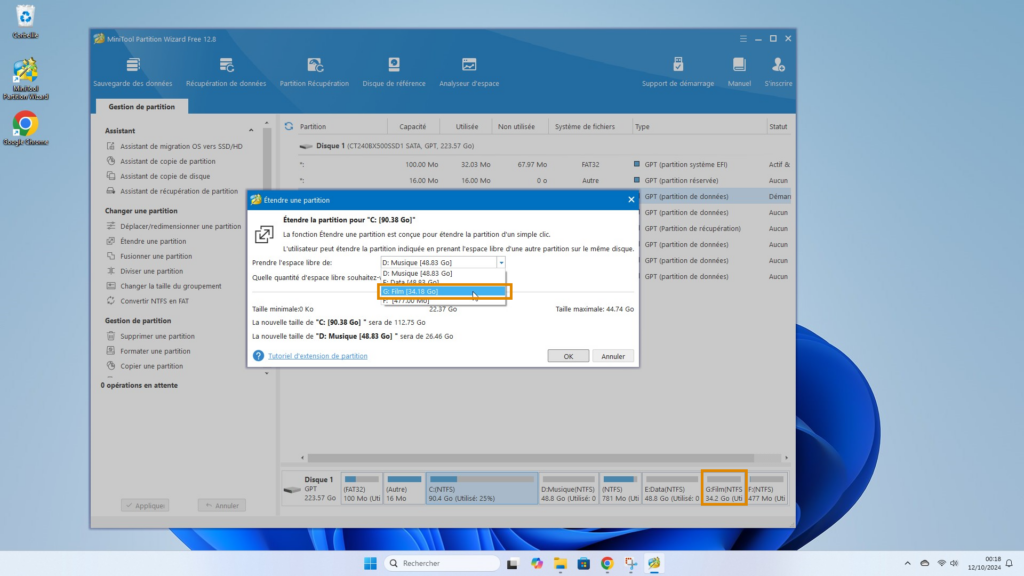Open the Windows Start menu
The width and height of the screenshot is (1024, 576).
pyautogui.click(x=370, y=563)
